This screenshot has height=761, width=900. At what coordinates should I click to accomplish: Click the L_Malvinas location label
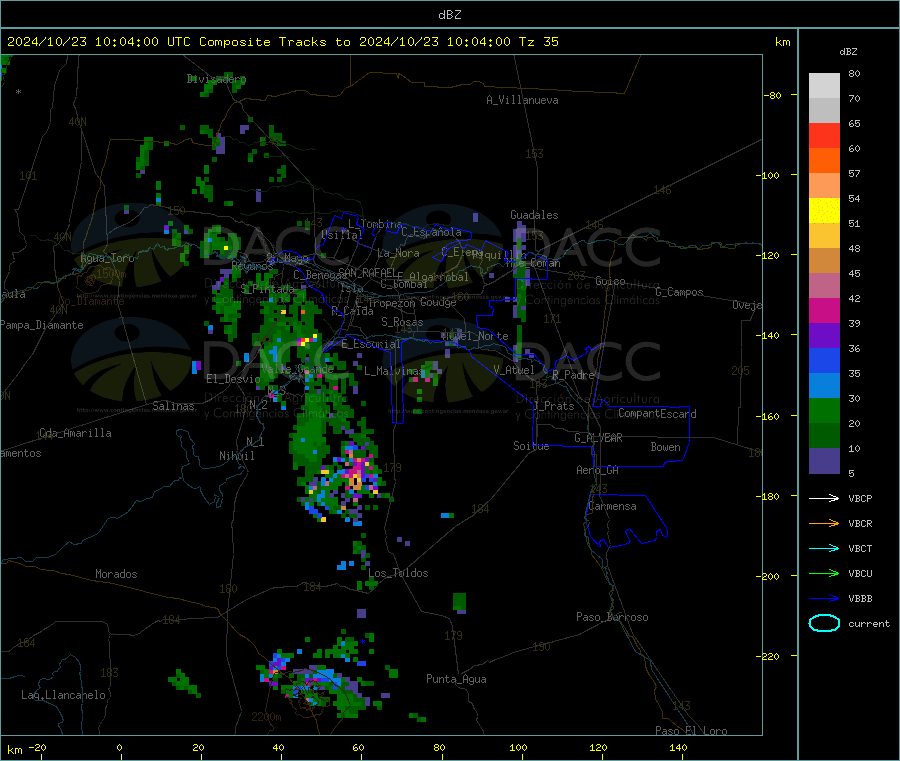(x=395, y=371)
